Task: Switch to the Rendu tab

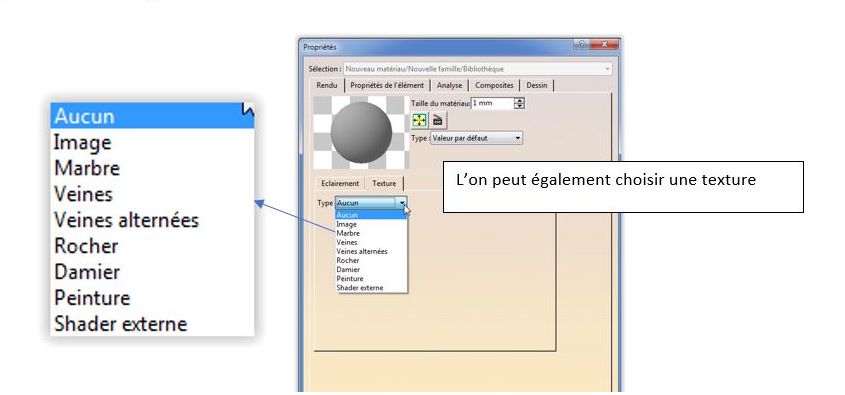Action: 327,85
